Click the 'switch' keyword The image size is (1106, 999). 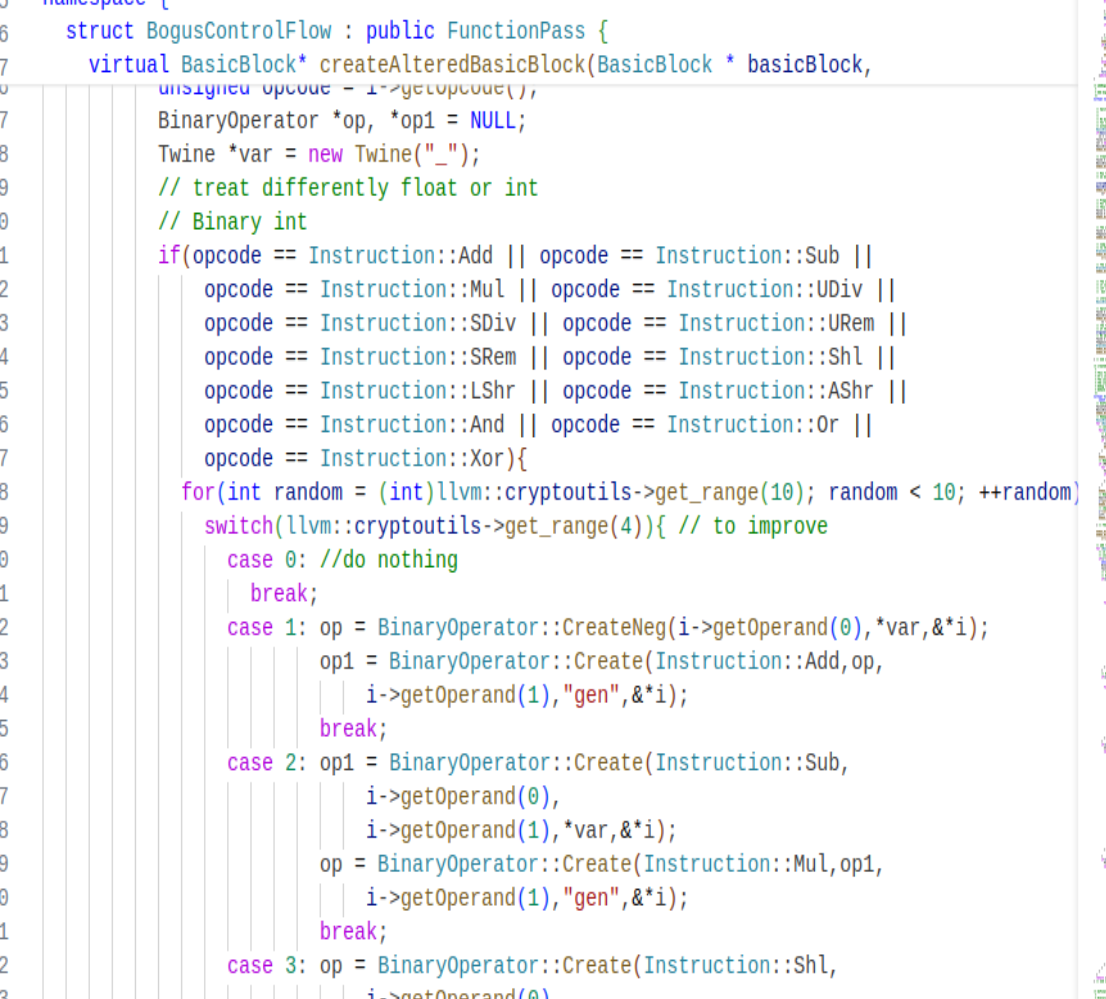pos(238,526)
